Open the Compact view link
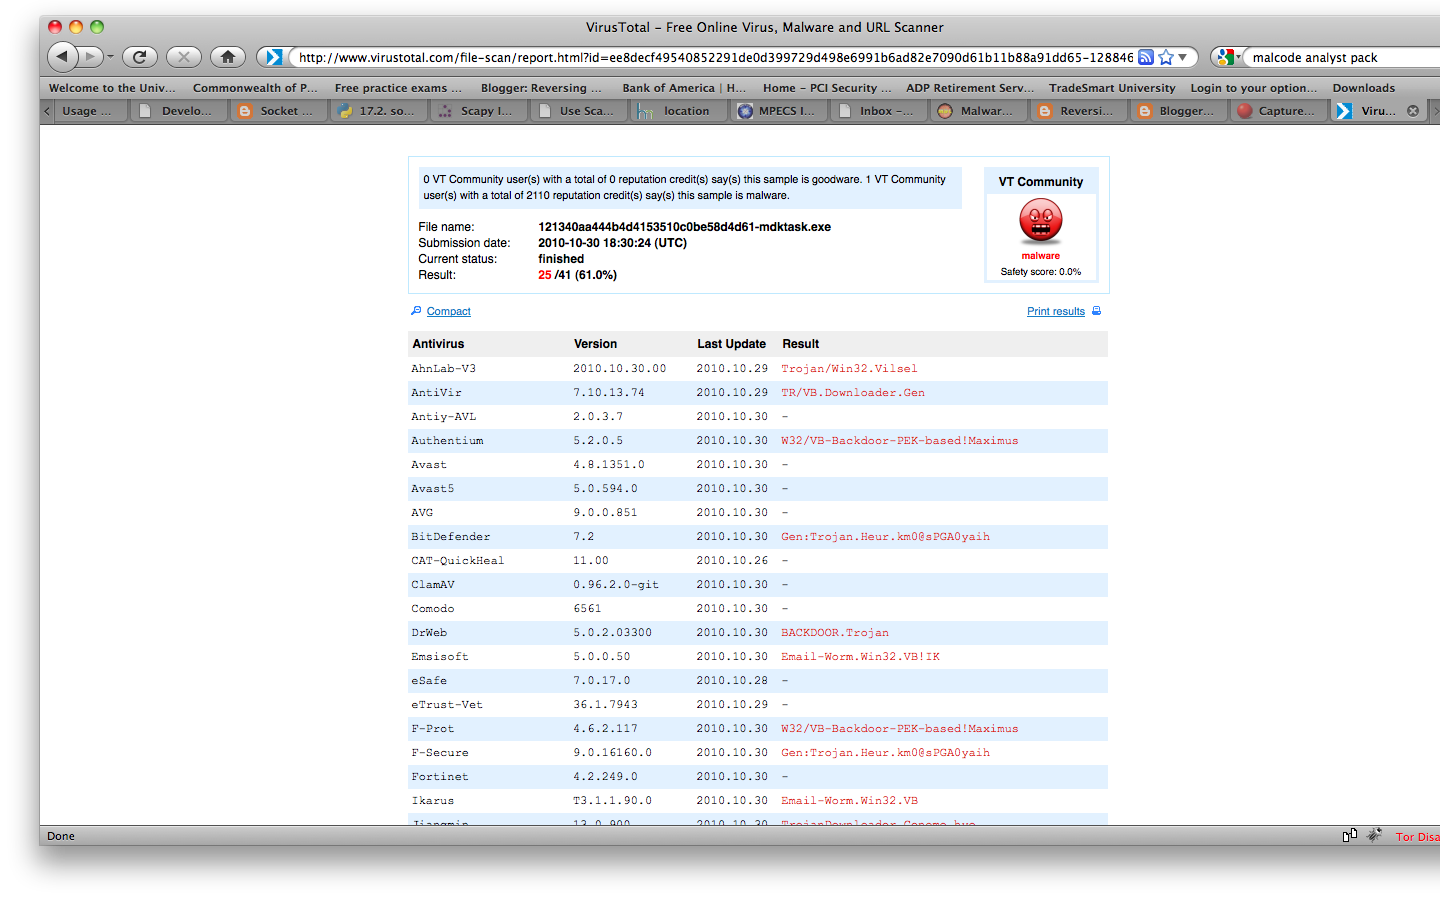This screenshot has width=1440, height=900. (448, 311)
